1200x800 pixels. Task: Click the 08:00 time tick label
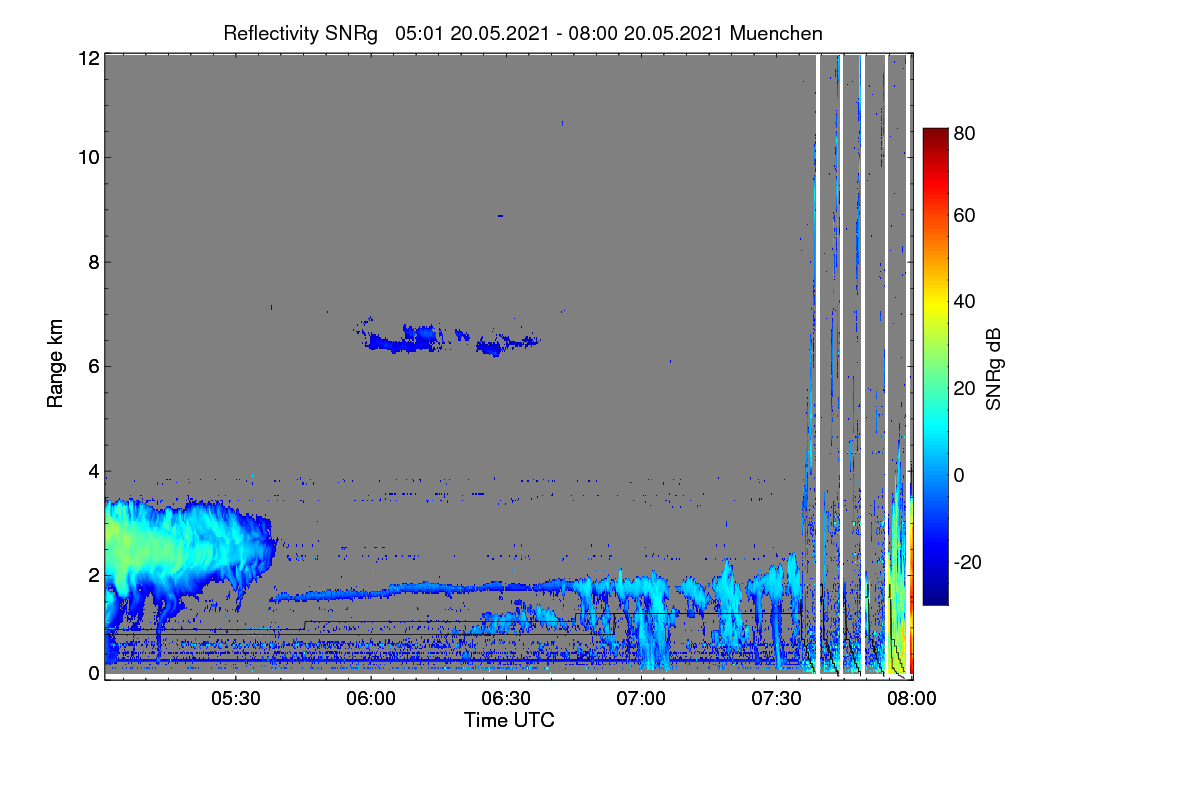912,700
